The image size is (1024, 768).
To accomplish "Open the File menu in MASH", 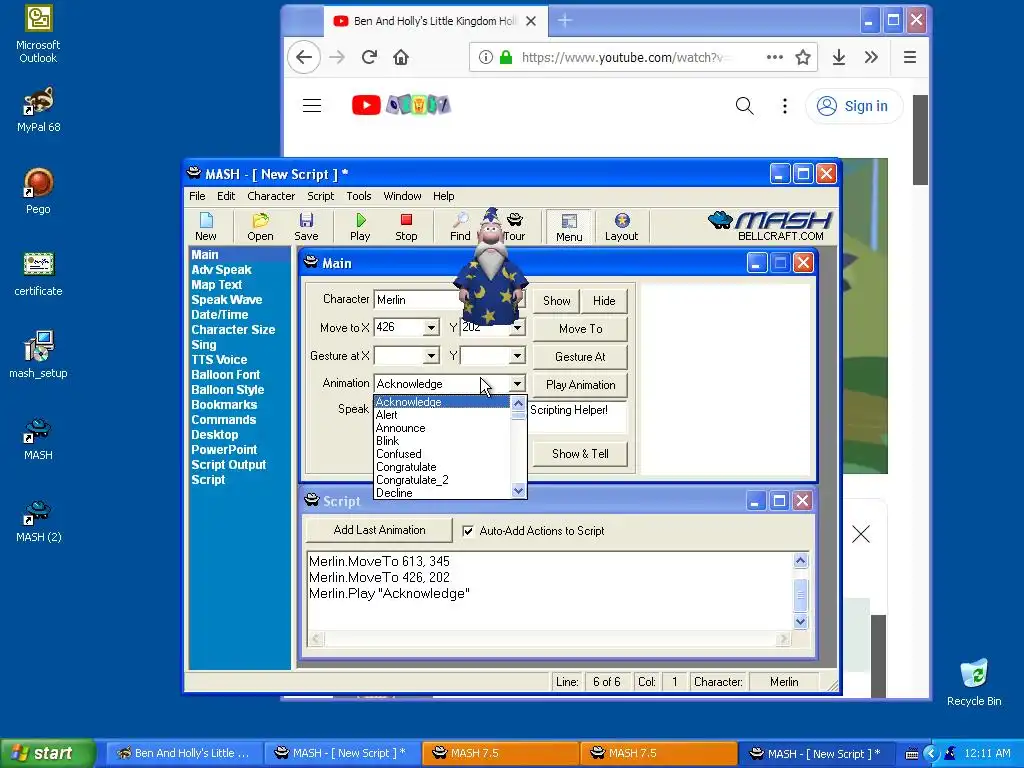I will (197, 196).
